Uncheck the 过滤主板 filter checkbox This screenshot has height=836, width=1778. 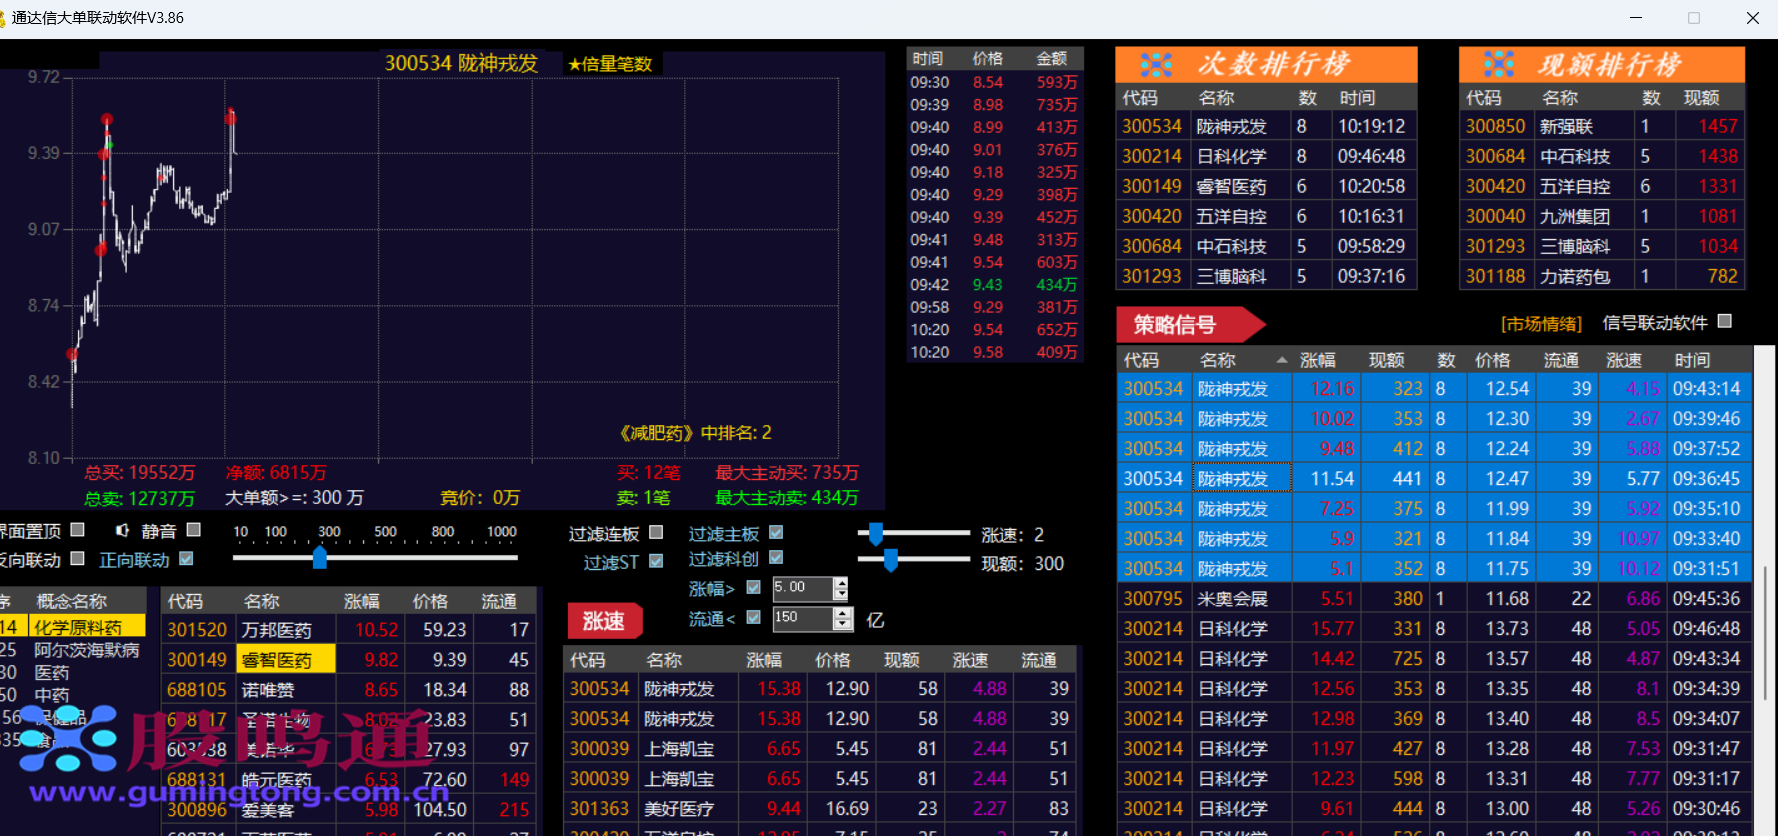click(776, 533)
